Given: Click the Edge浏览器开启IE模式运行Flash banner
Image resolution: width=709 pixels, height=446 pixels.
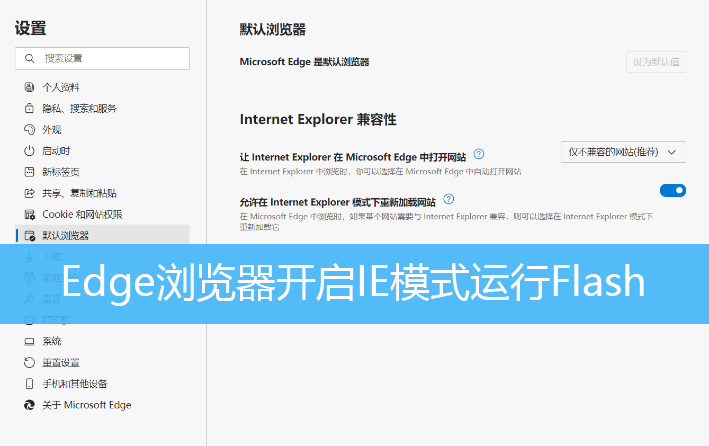Looking at the screenshot, I should tap(354, 283).
